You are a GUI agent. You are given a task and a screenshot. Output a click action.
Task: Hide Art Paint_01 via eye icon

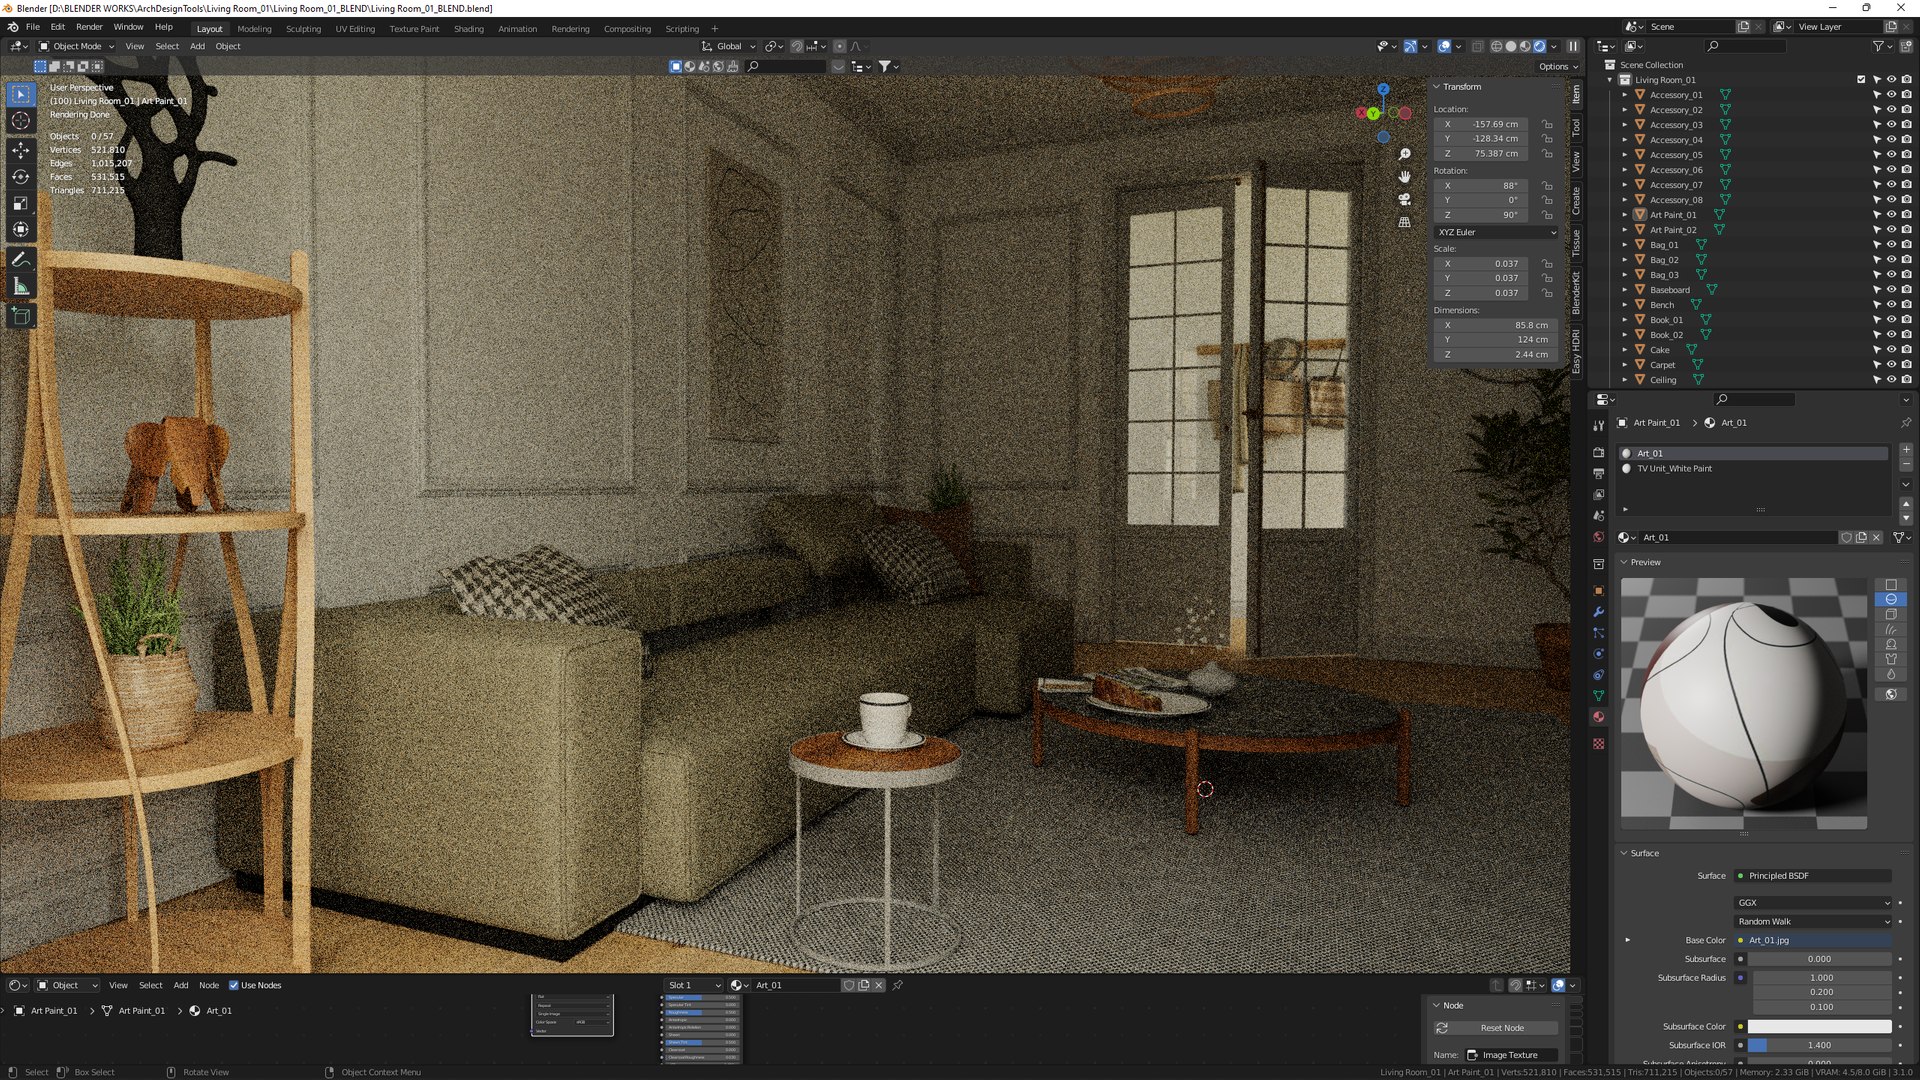tap(1891, 215)
